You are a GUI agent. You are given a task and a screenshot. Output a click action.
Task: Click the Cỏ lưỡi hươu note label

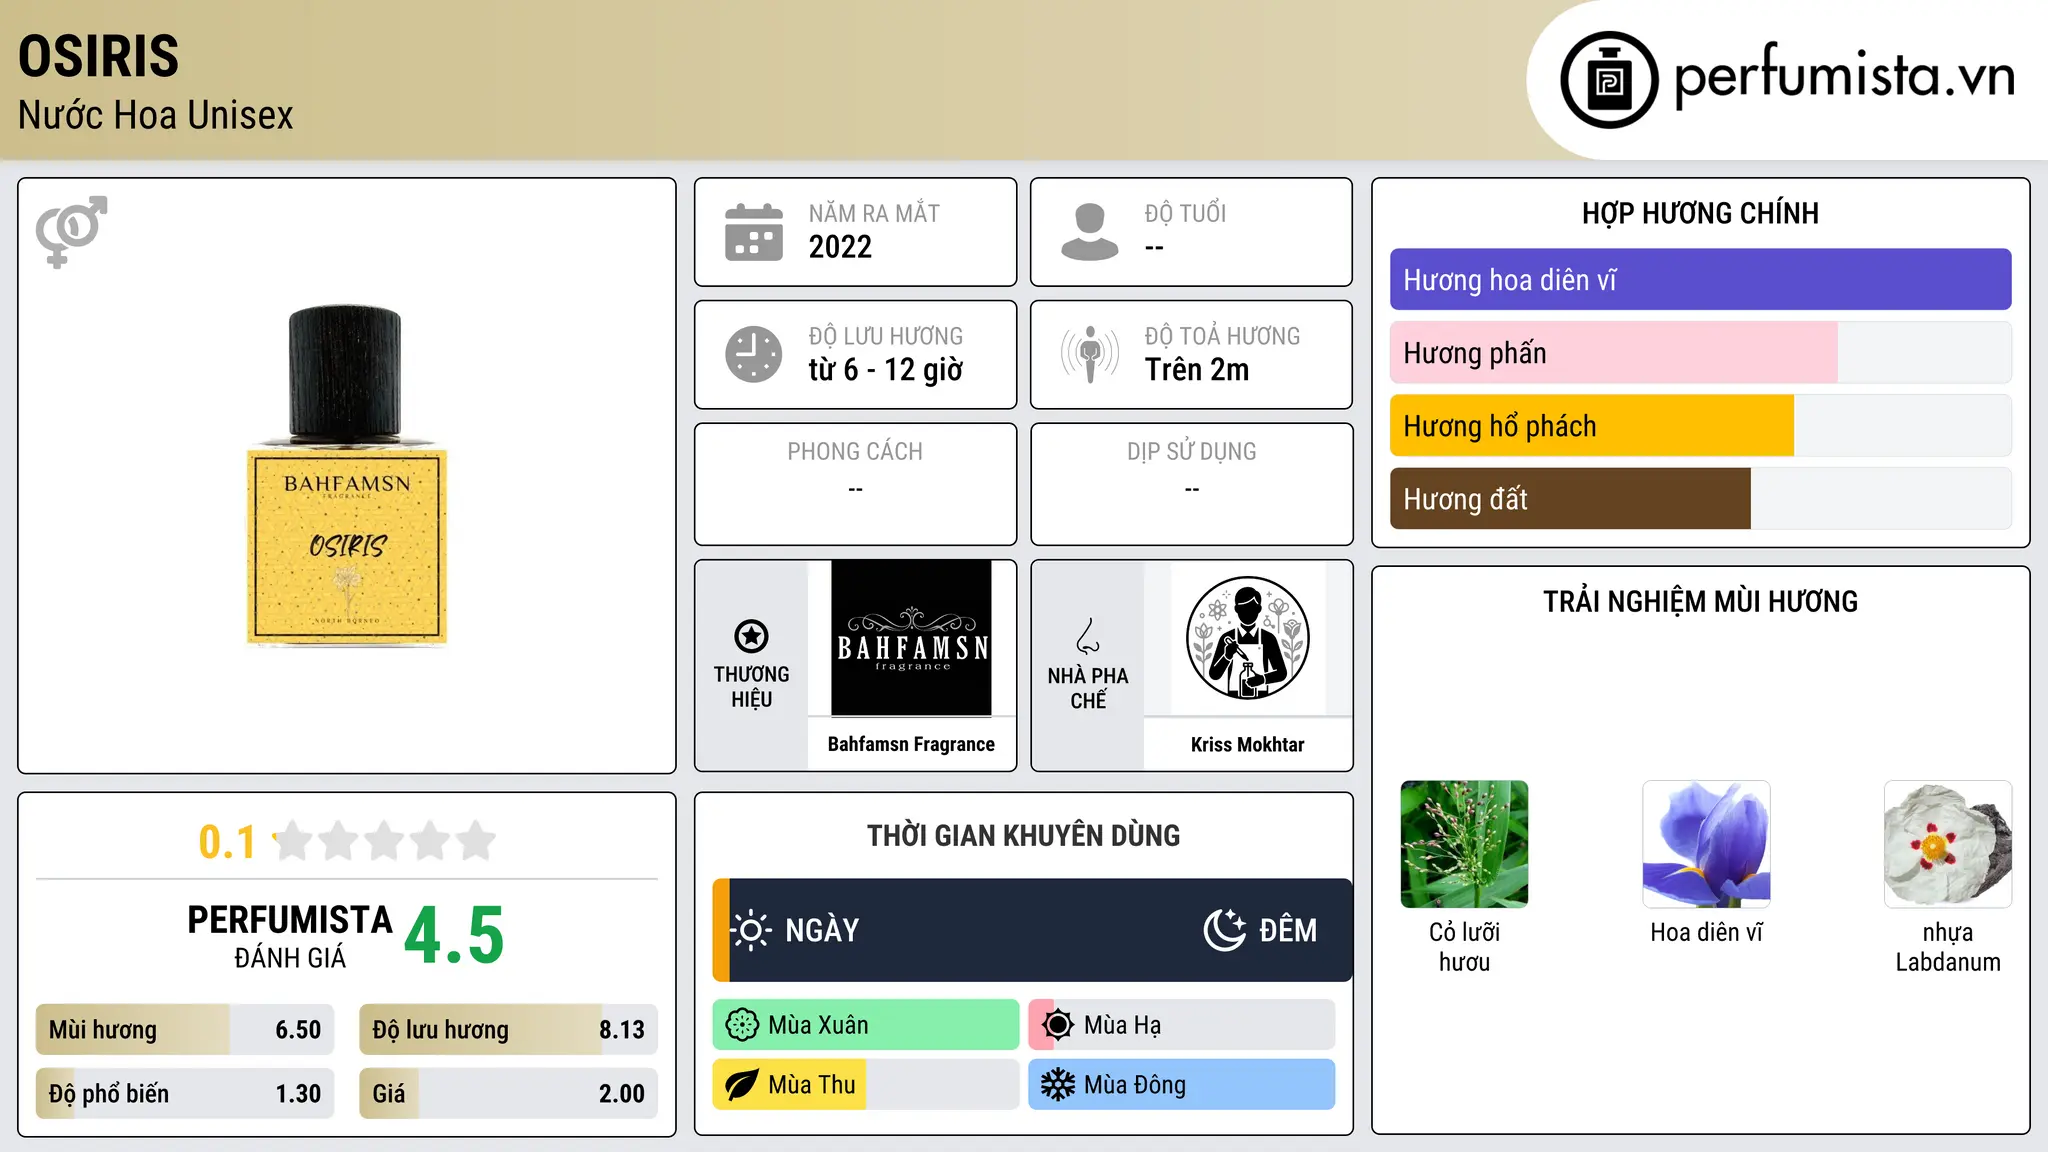(1464, 947)
